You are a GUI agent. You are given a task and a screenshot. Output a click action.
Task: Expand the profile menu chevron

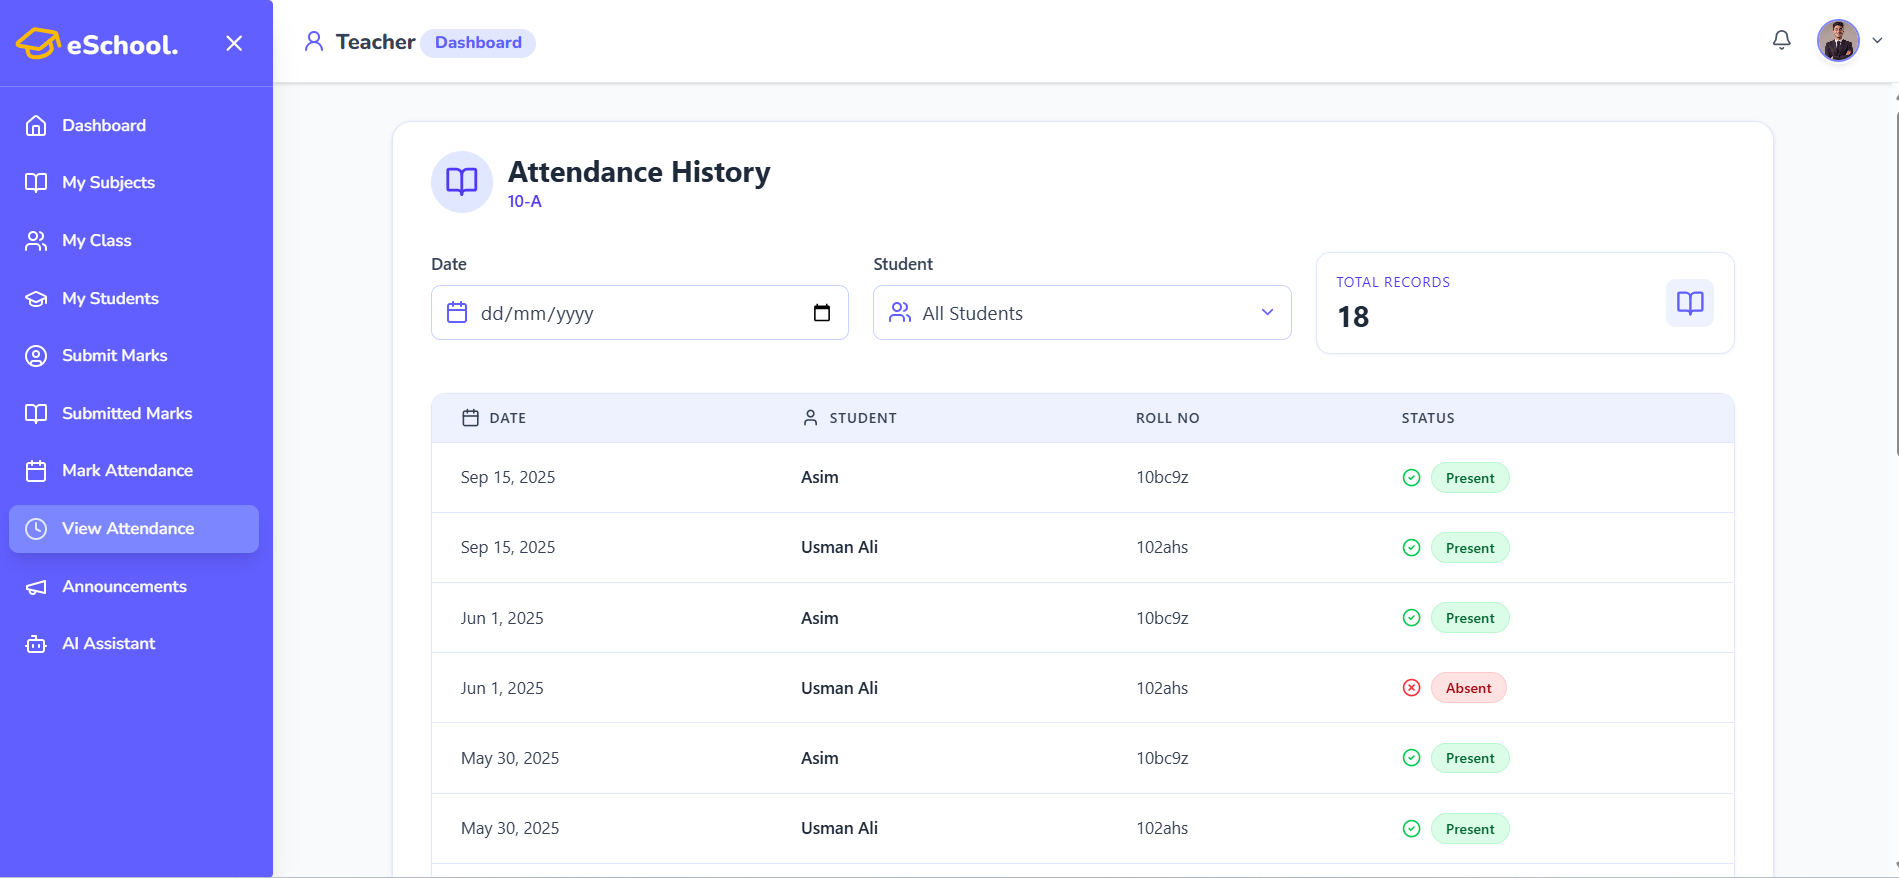pos(1878,41)
